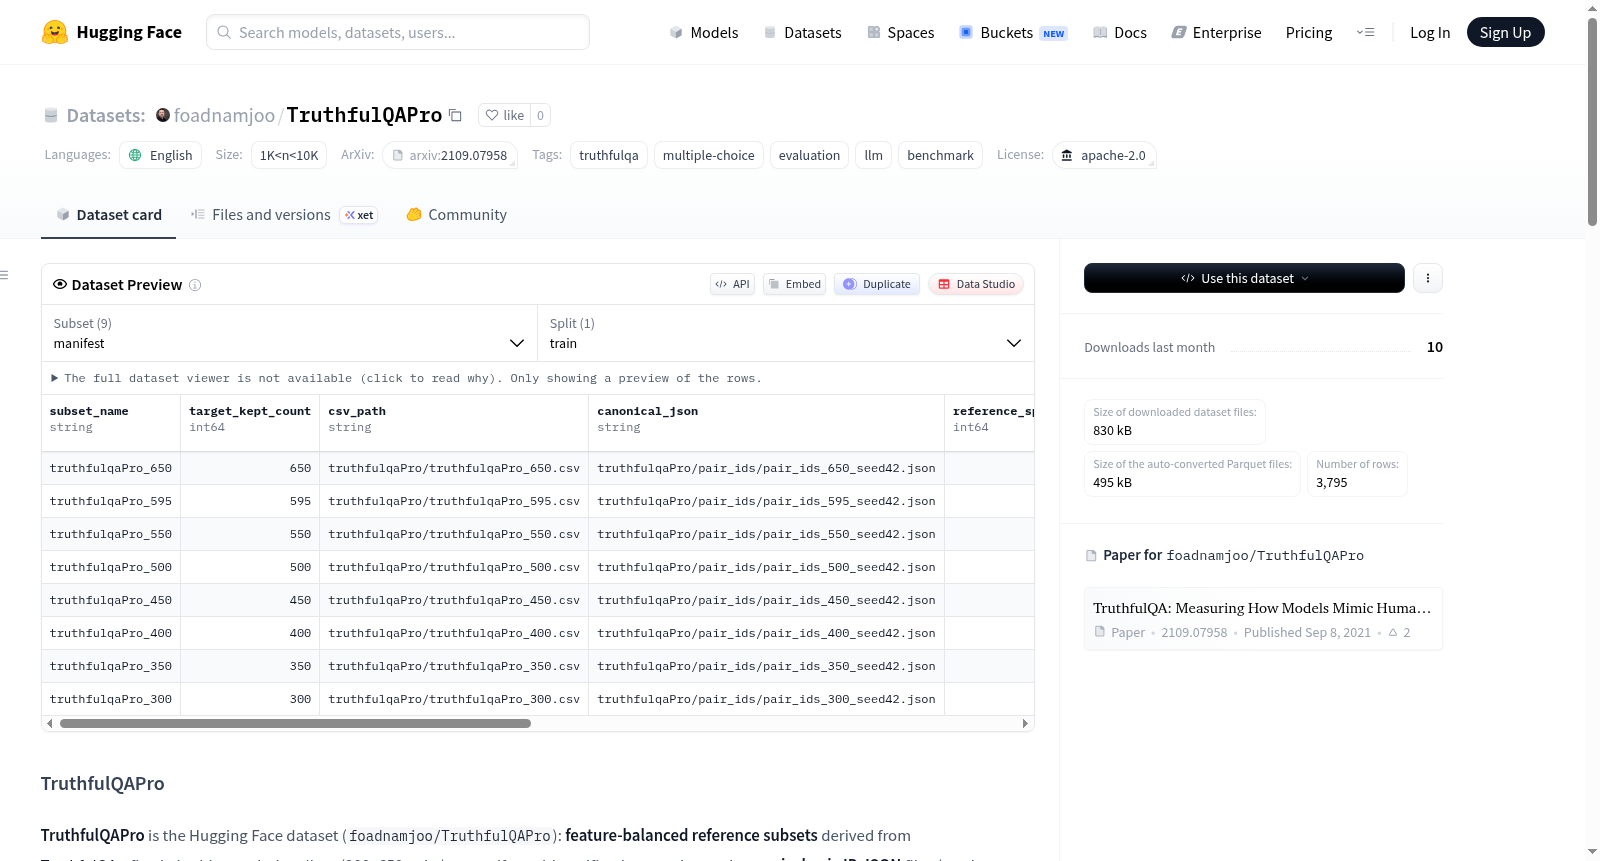The width and height of the screenshot is (1600, 861).
Task: Open the Pricing page
Action: coord(1308,32)
